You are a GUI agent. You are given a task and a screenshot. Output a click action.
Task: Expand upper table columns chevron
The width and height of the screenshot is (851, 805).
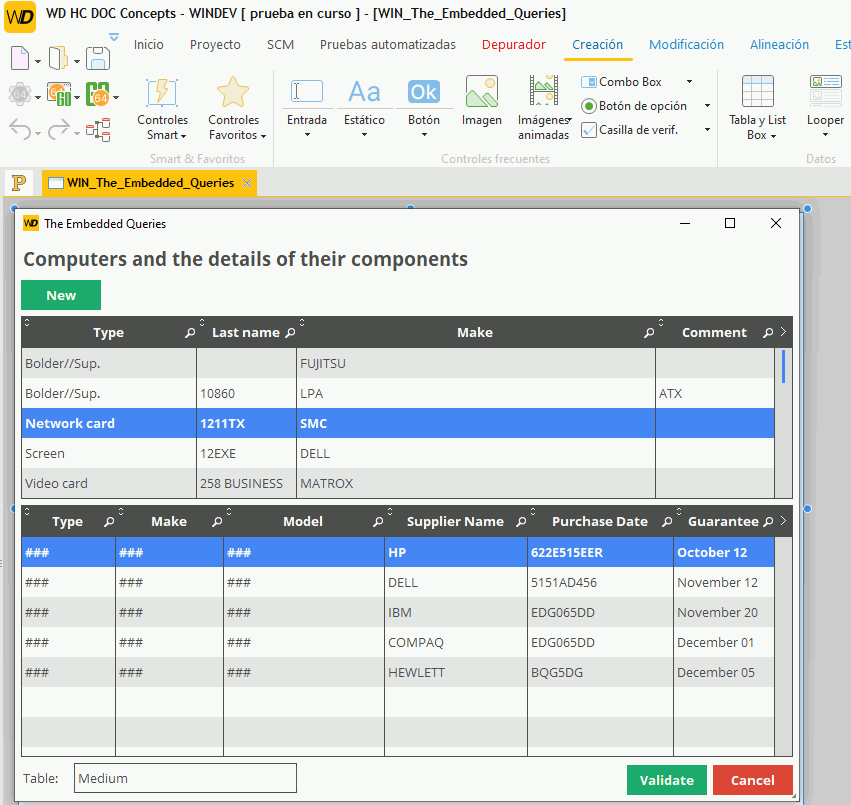coord(783,332)
